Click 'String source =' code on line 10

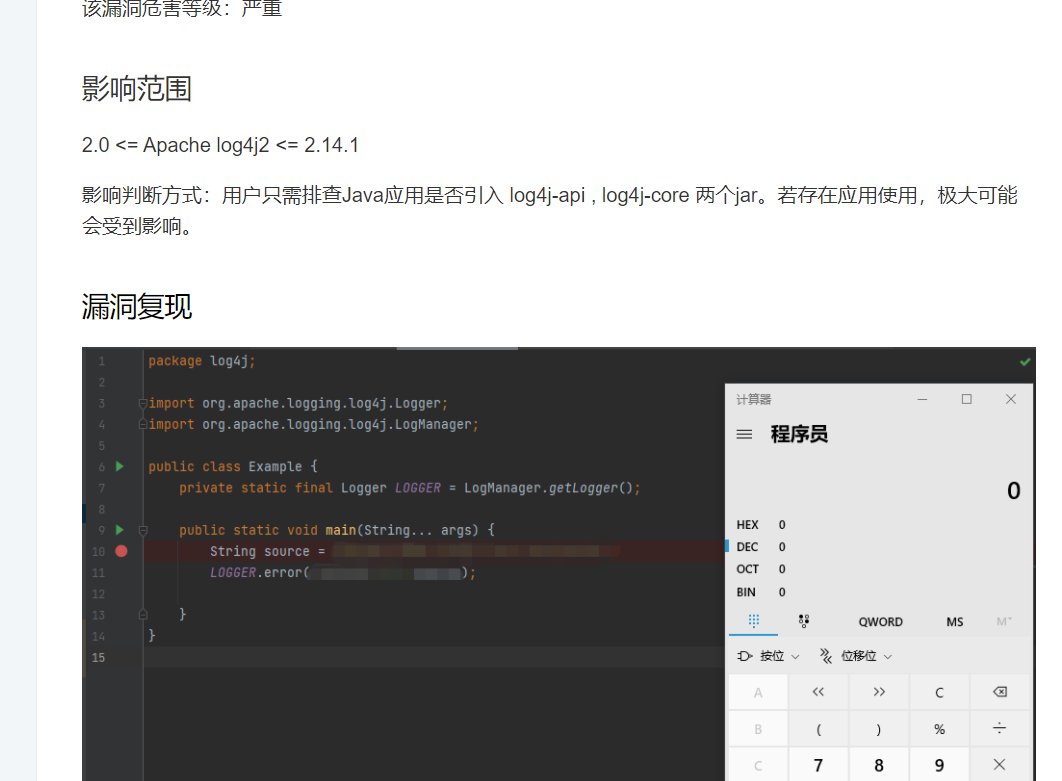coord(268,551)
